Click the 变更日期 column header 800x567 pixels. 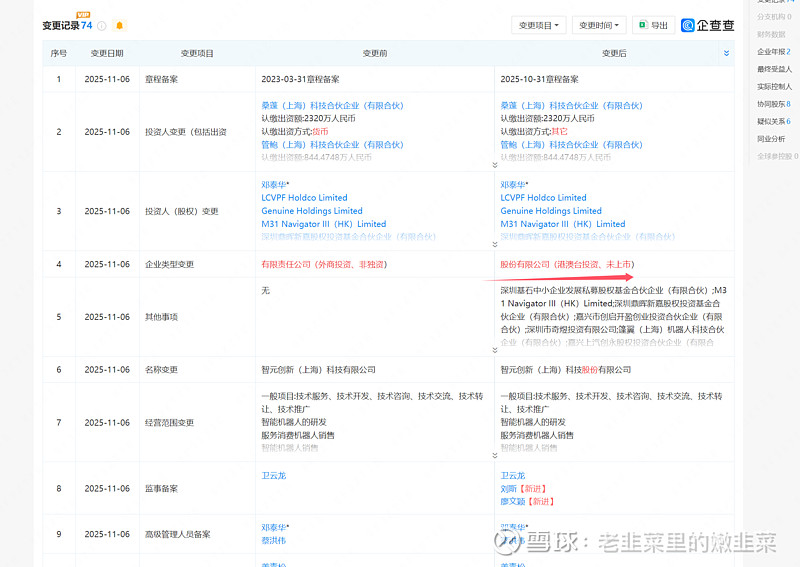coord(107,53)
